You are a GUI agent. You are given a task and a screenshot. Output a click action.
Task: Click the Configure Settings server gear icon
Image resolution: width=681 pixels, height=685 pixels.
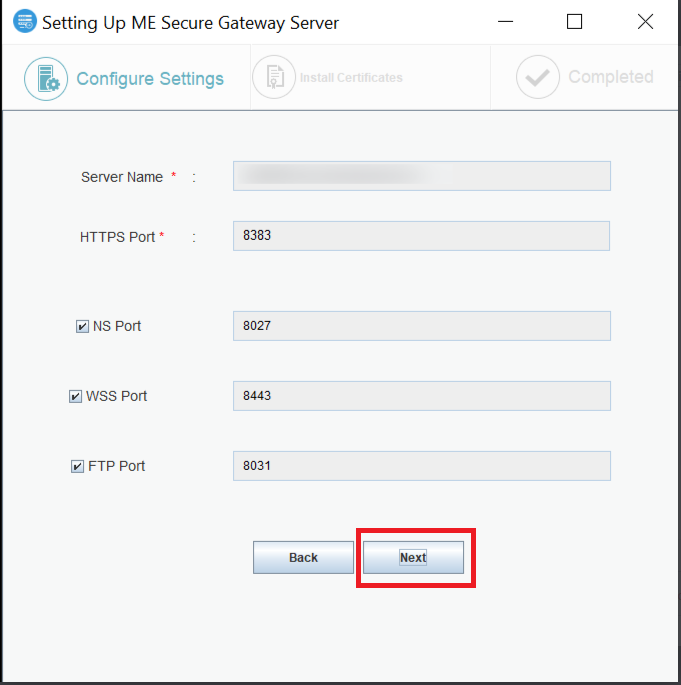coord(46,78)
